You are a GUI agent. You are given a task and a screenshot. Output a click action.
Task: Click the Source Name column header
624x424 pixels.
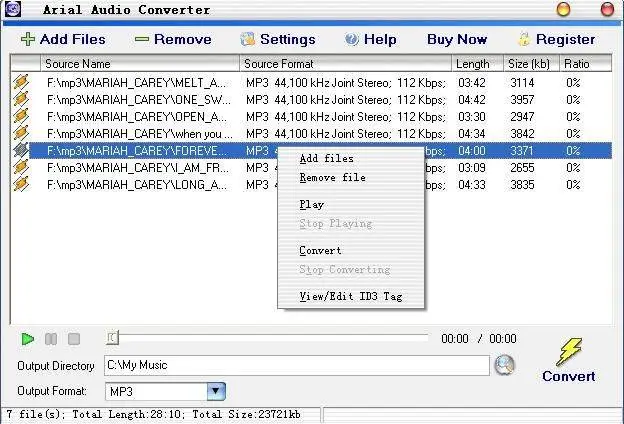pyautogui.click(x=140, y=64)
